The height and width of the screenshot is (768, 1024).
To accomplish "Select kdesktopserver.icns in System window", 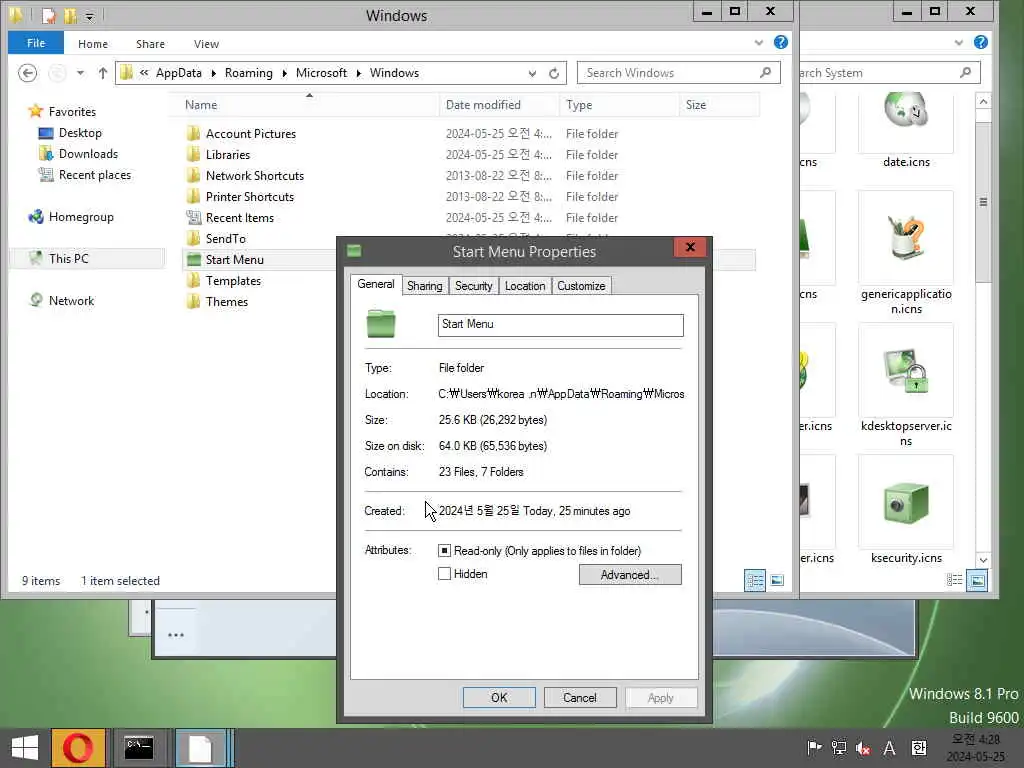I will pyautogui.click(x=906, y=385).
